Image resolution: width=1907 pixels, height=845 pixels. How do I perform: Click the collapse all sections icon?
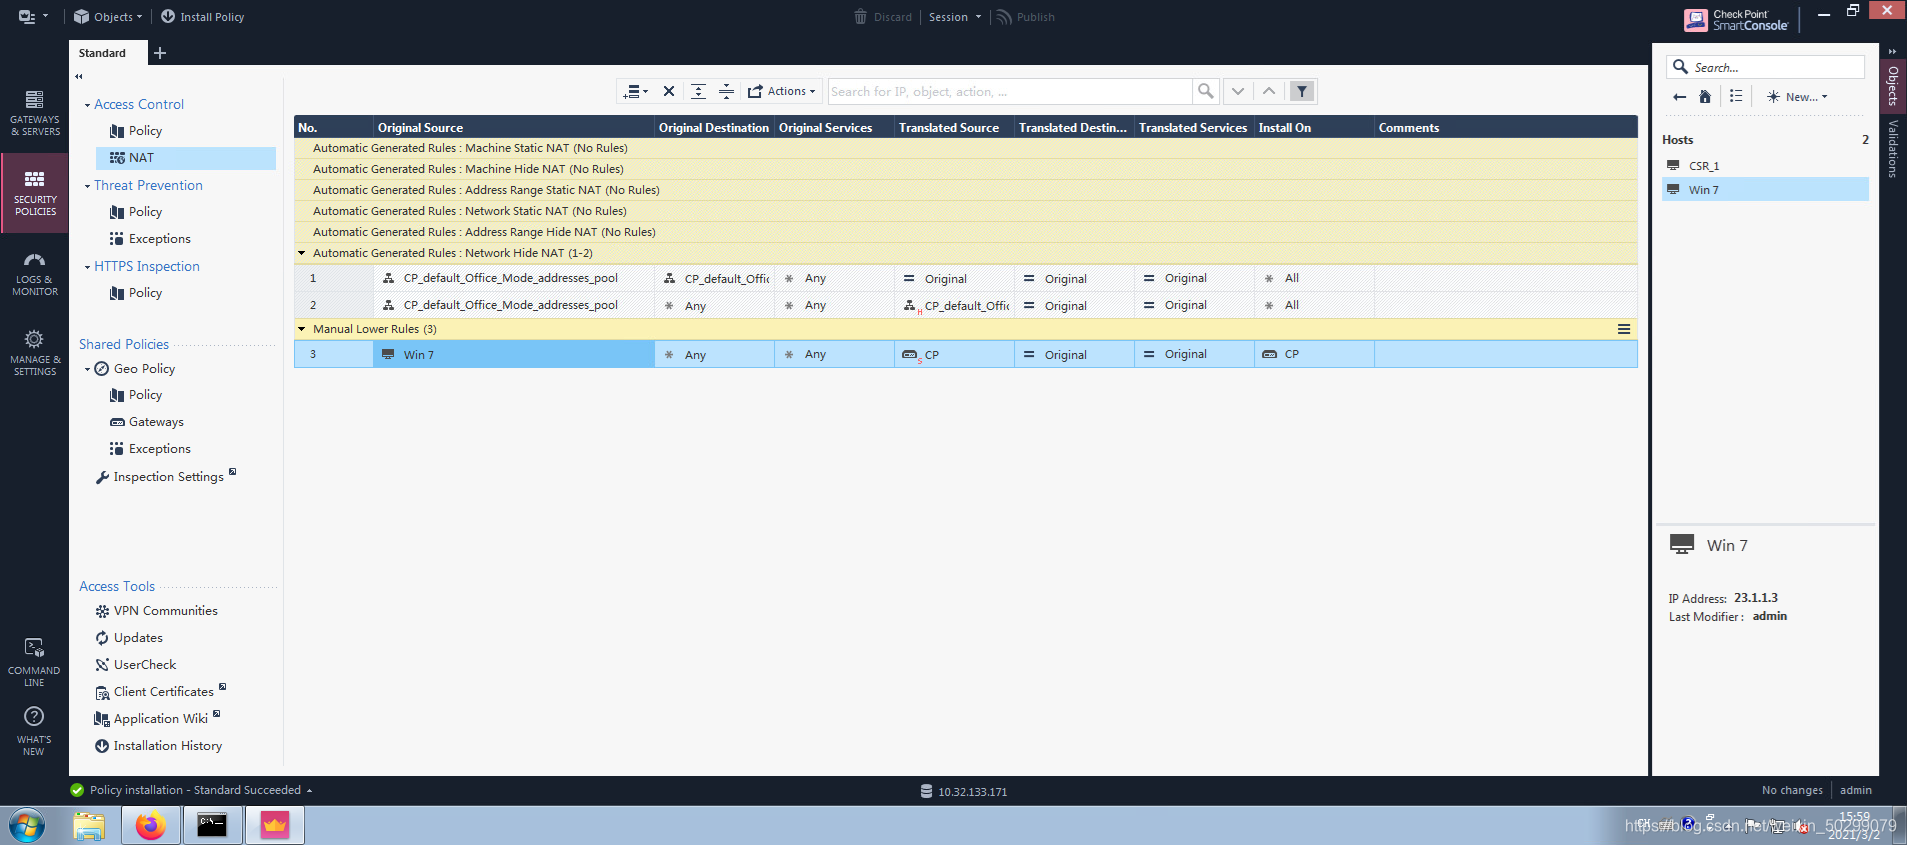[726, 91]
